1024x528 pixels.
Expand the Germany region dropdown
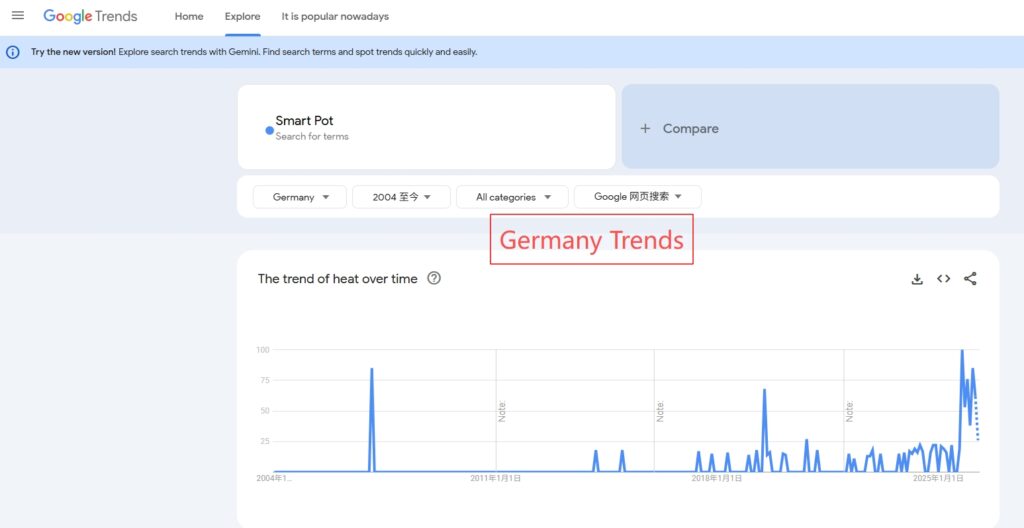[x=299, y=197]
